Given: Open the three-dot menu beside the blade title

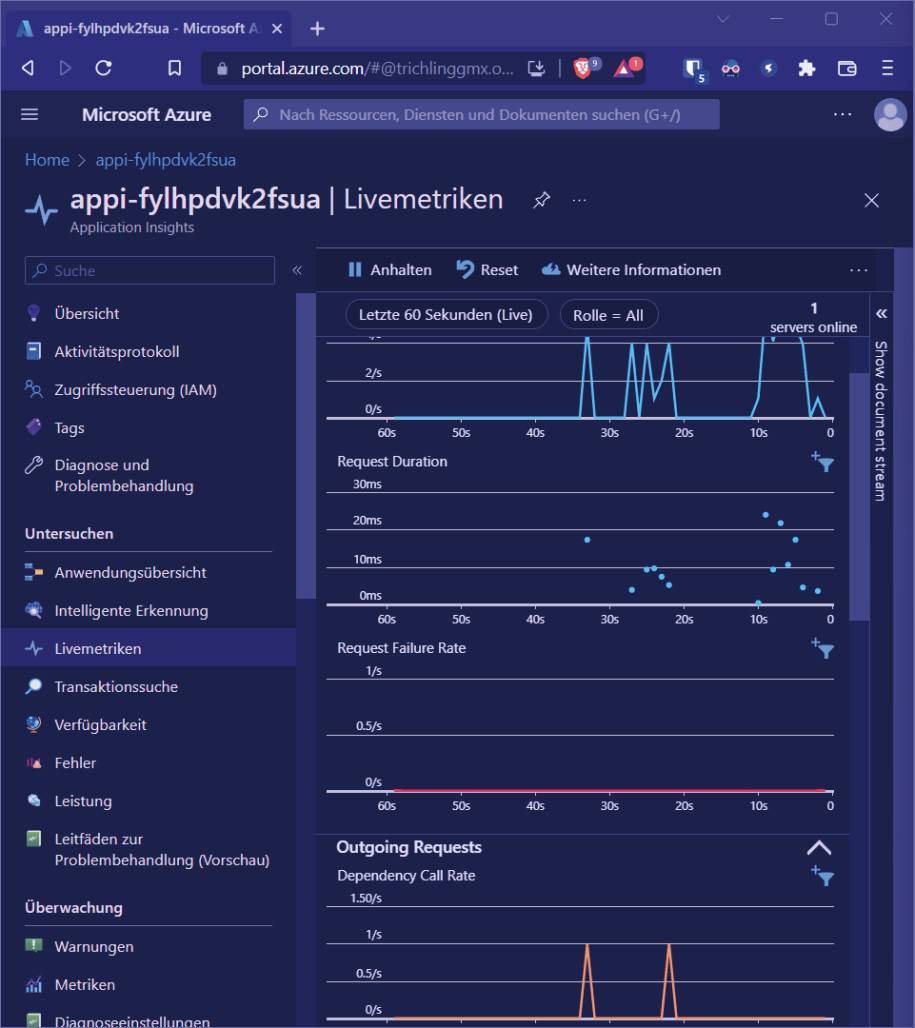Looking at the screenshot, I should [x=579, y=201].
